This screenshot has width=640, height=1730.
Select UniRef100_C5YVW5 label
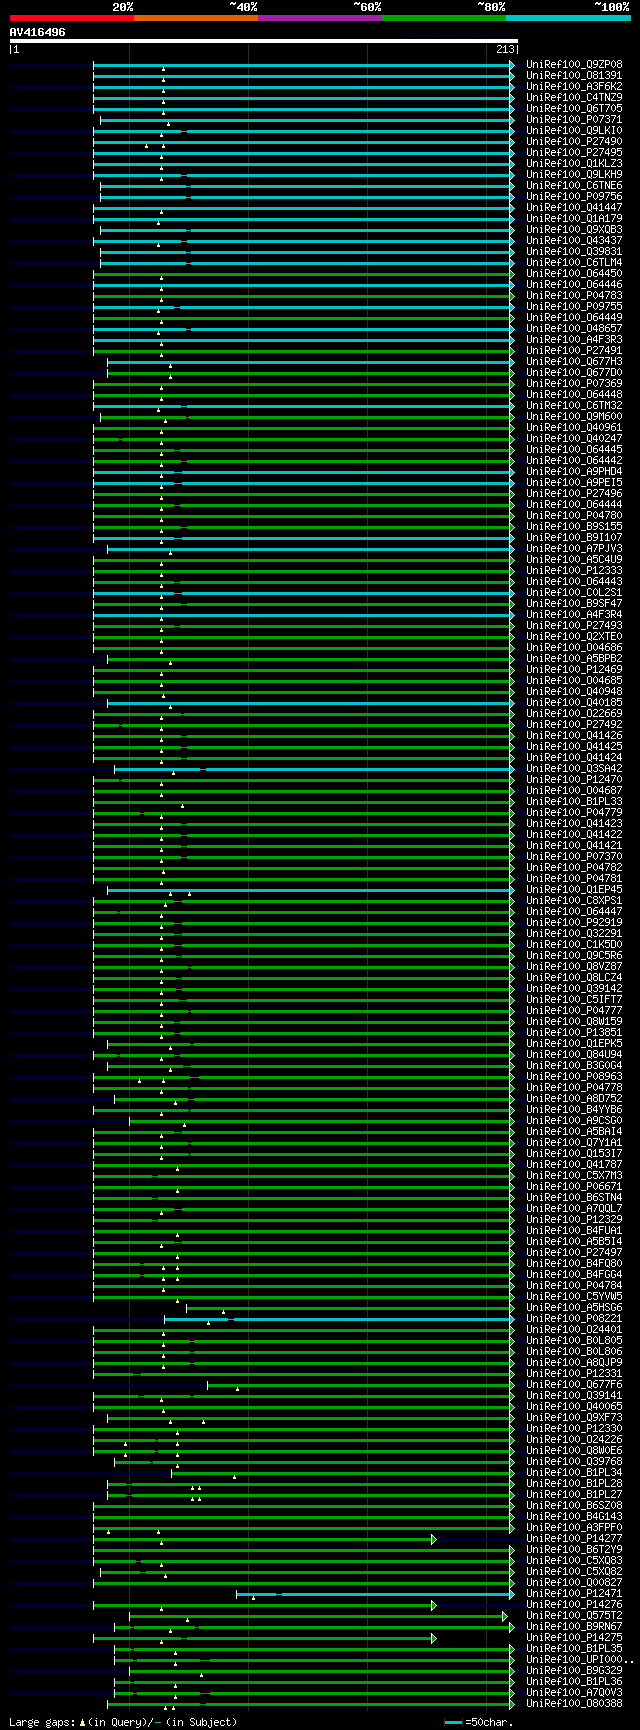pyautogui.click(x=574, y=1297)
